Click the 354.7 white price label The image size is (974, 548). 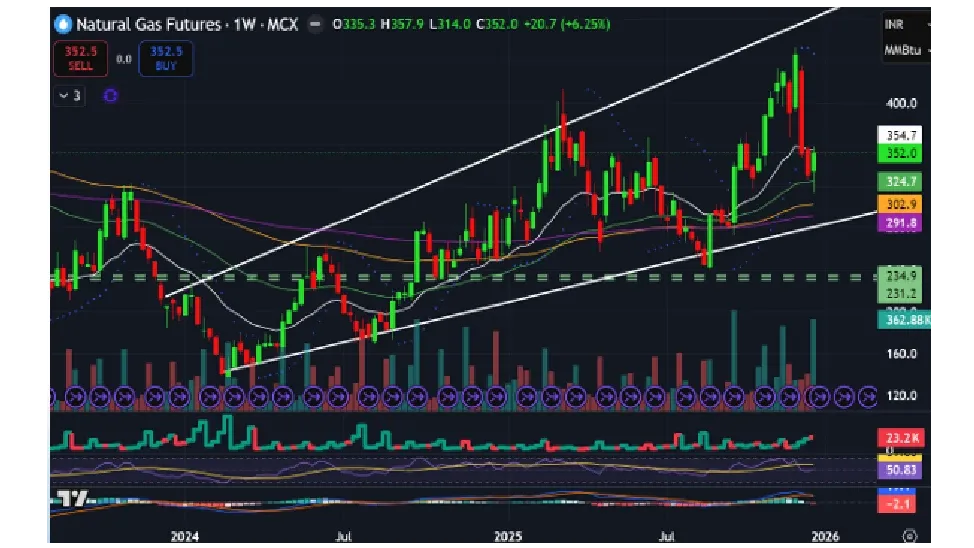coord(899,135)
